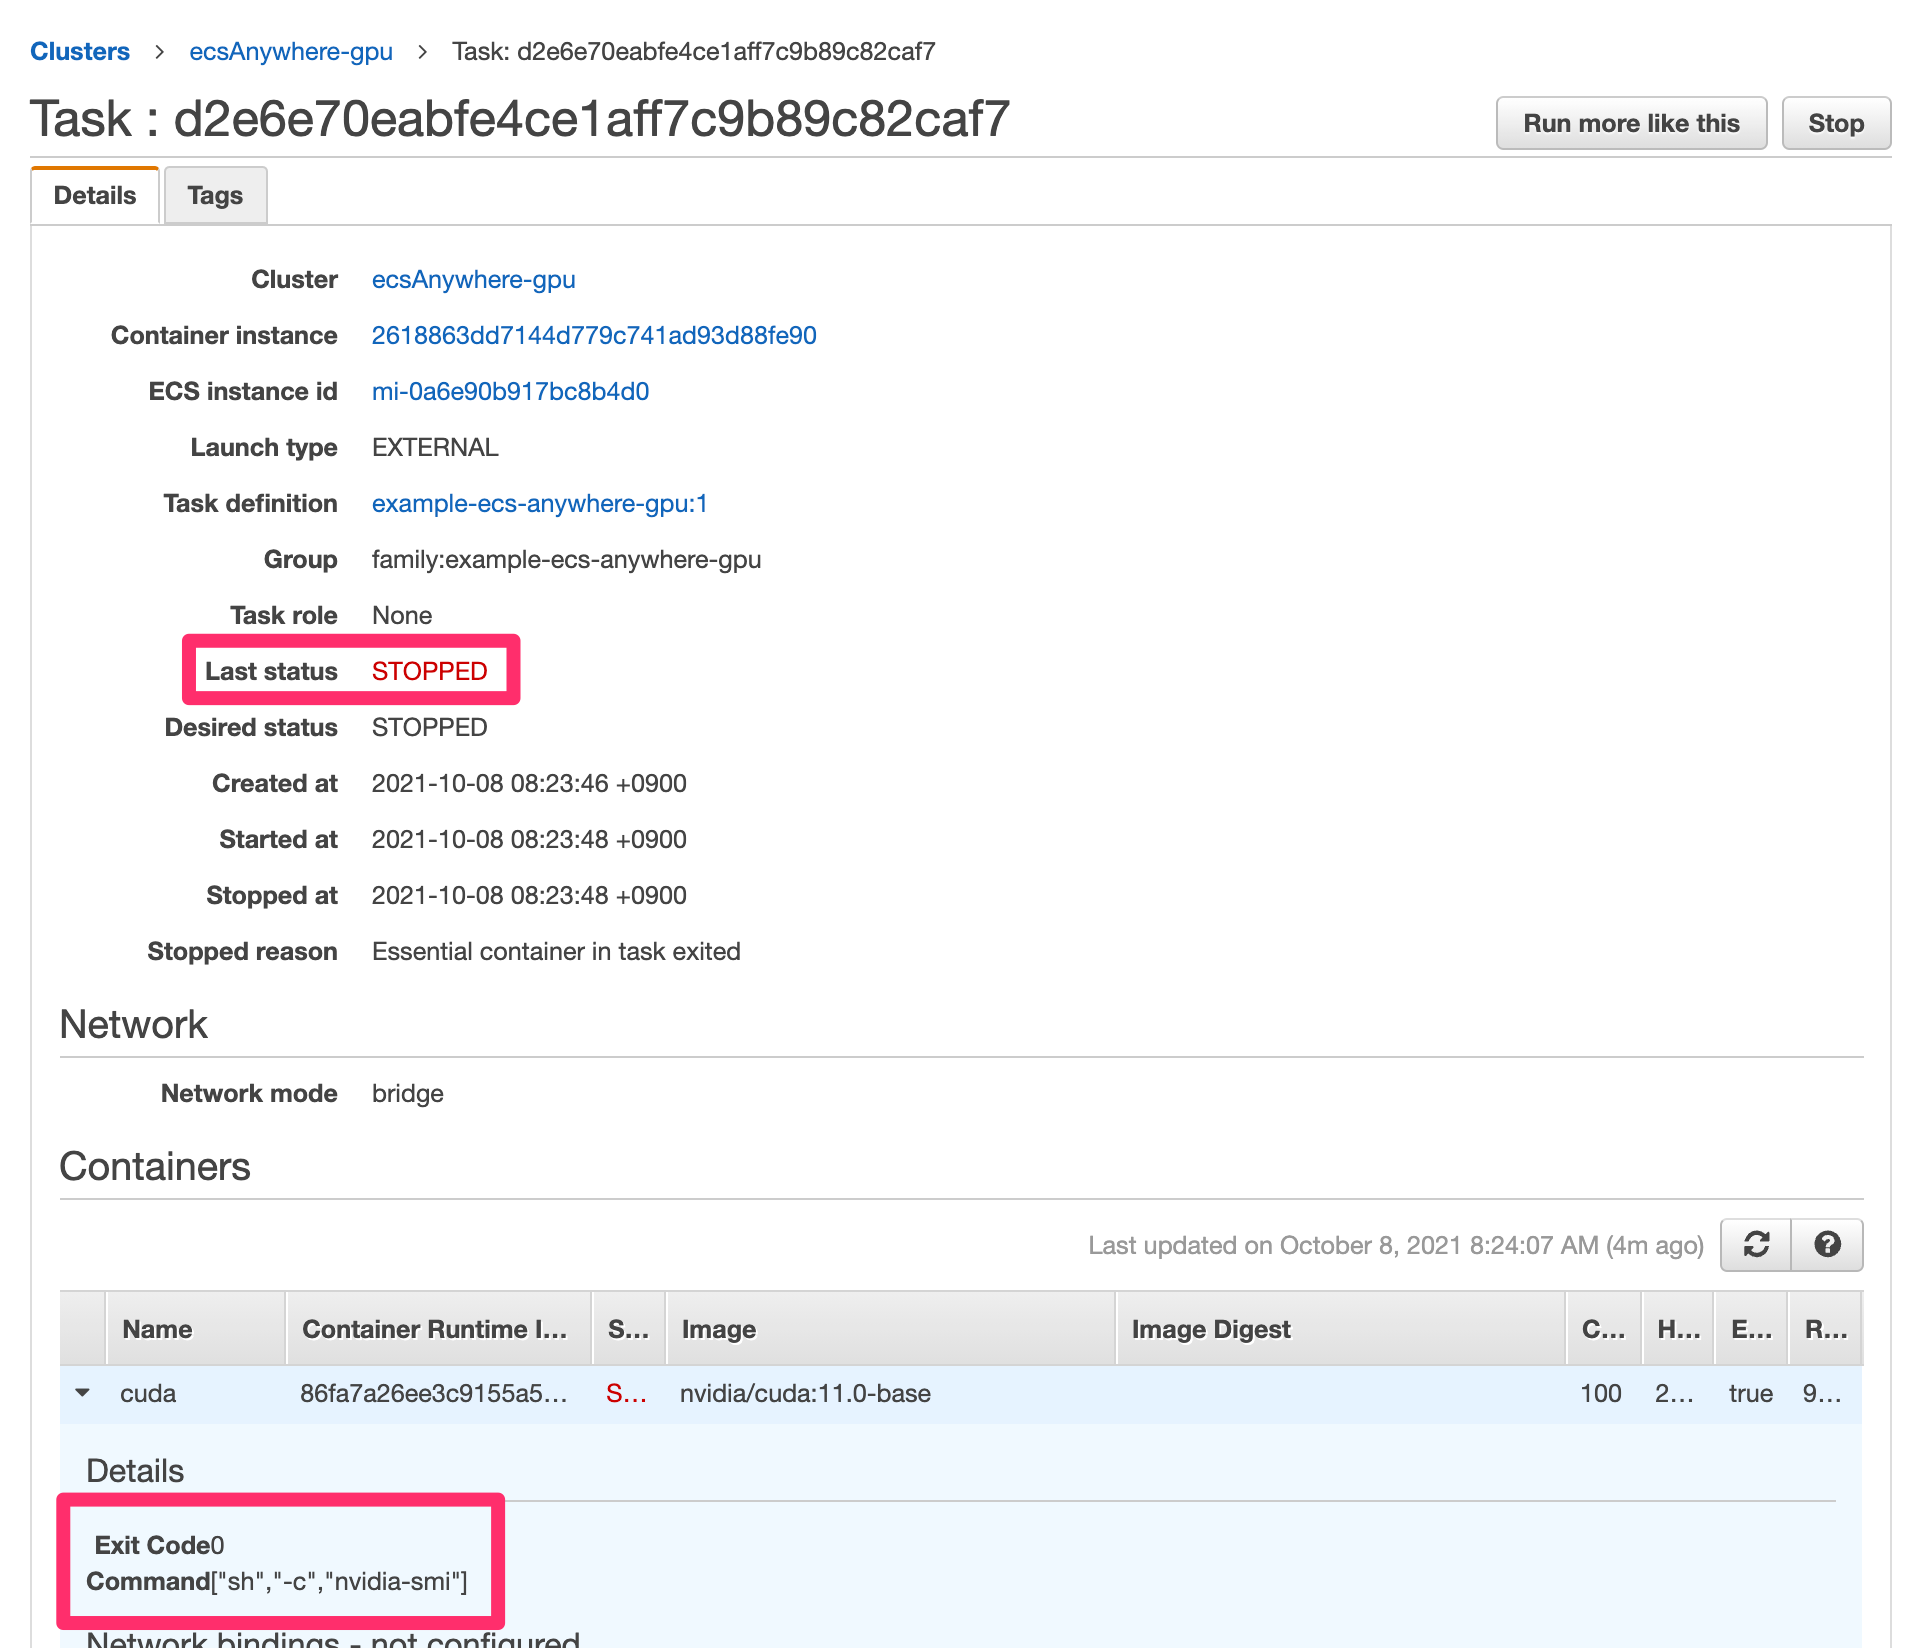Open the Clusters breadcrumb link
The width and height of the screenshot is (1912, 1648).
80,51
